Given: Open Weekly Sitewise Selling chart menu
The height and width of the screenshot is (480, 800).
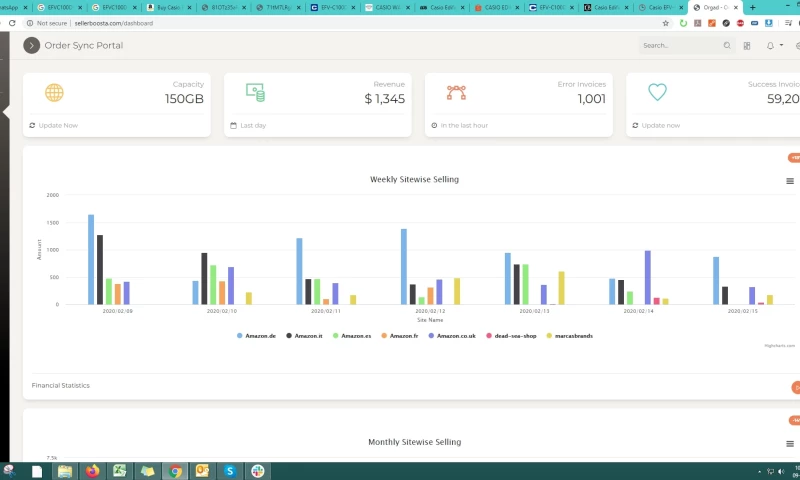Looking at the screenshot, I should (790, 181).
